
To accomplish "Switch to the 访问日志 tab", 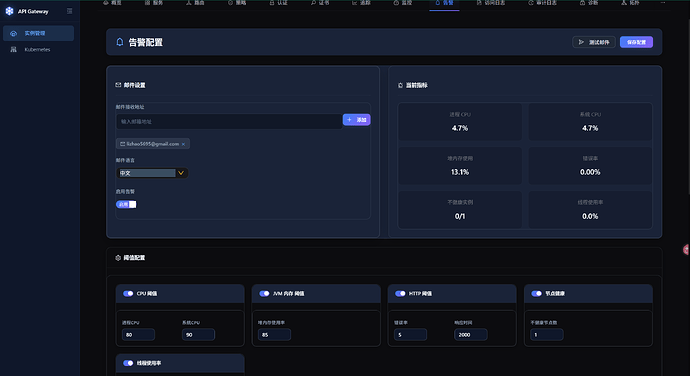I will click(491, 3).
